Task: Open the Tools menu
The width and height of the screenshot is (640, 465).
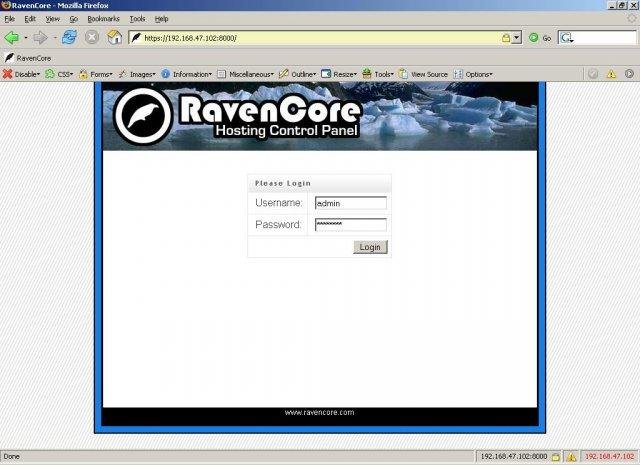Action: (x=137, y=19)
